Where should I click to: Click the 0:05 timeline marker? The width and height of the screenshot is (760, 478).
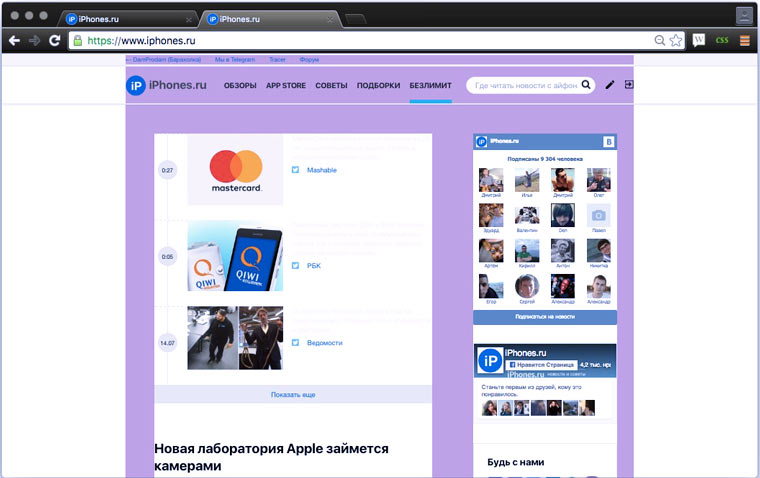click(x=167, y=256)
